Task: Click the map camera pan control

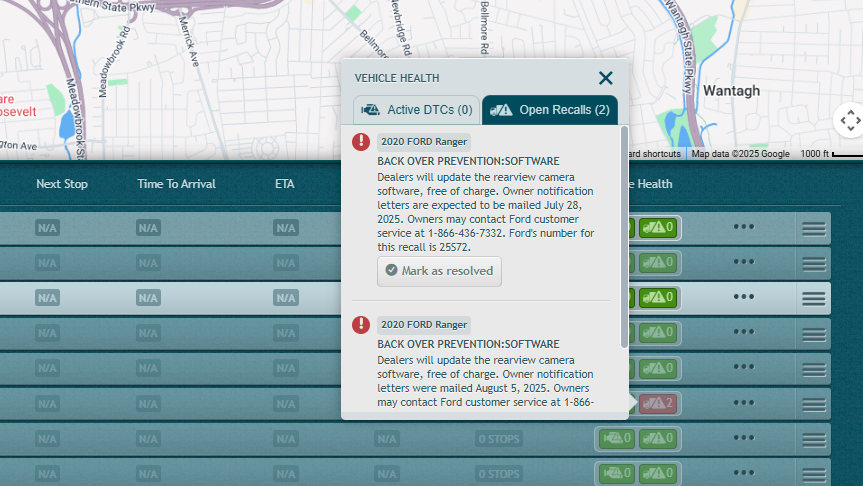Action: 849,121
